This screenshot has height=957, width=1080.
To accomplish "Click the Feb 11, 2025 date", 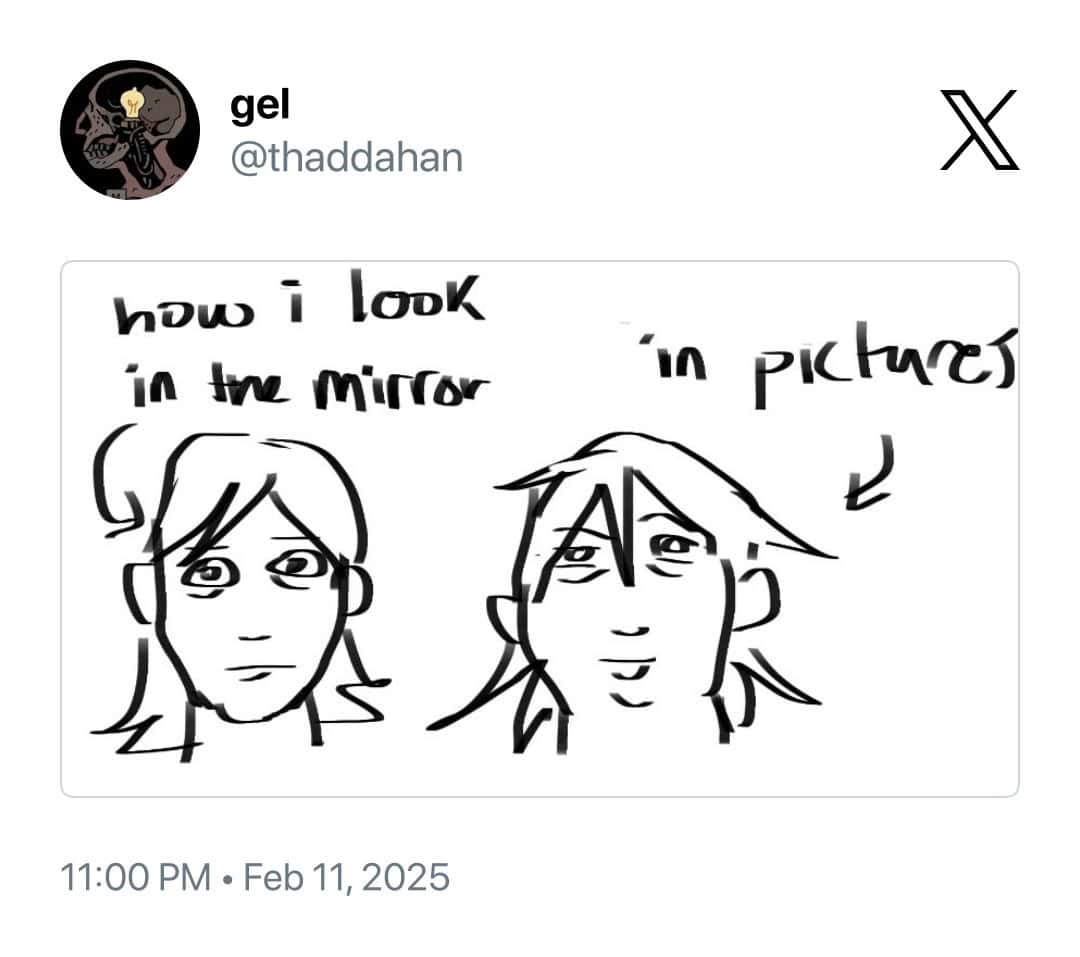I will [346, 877].
